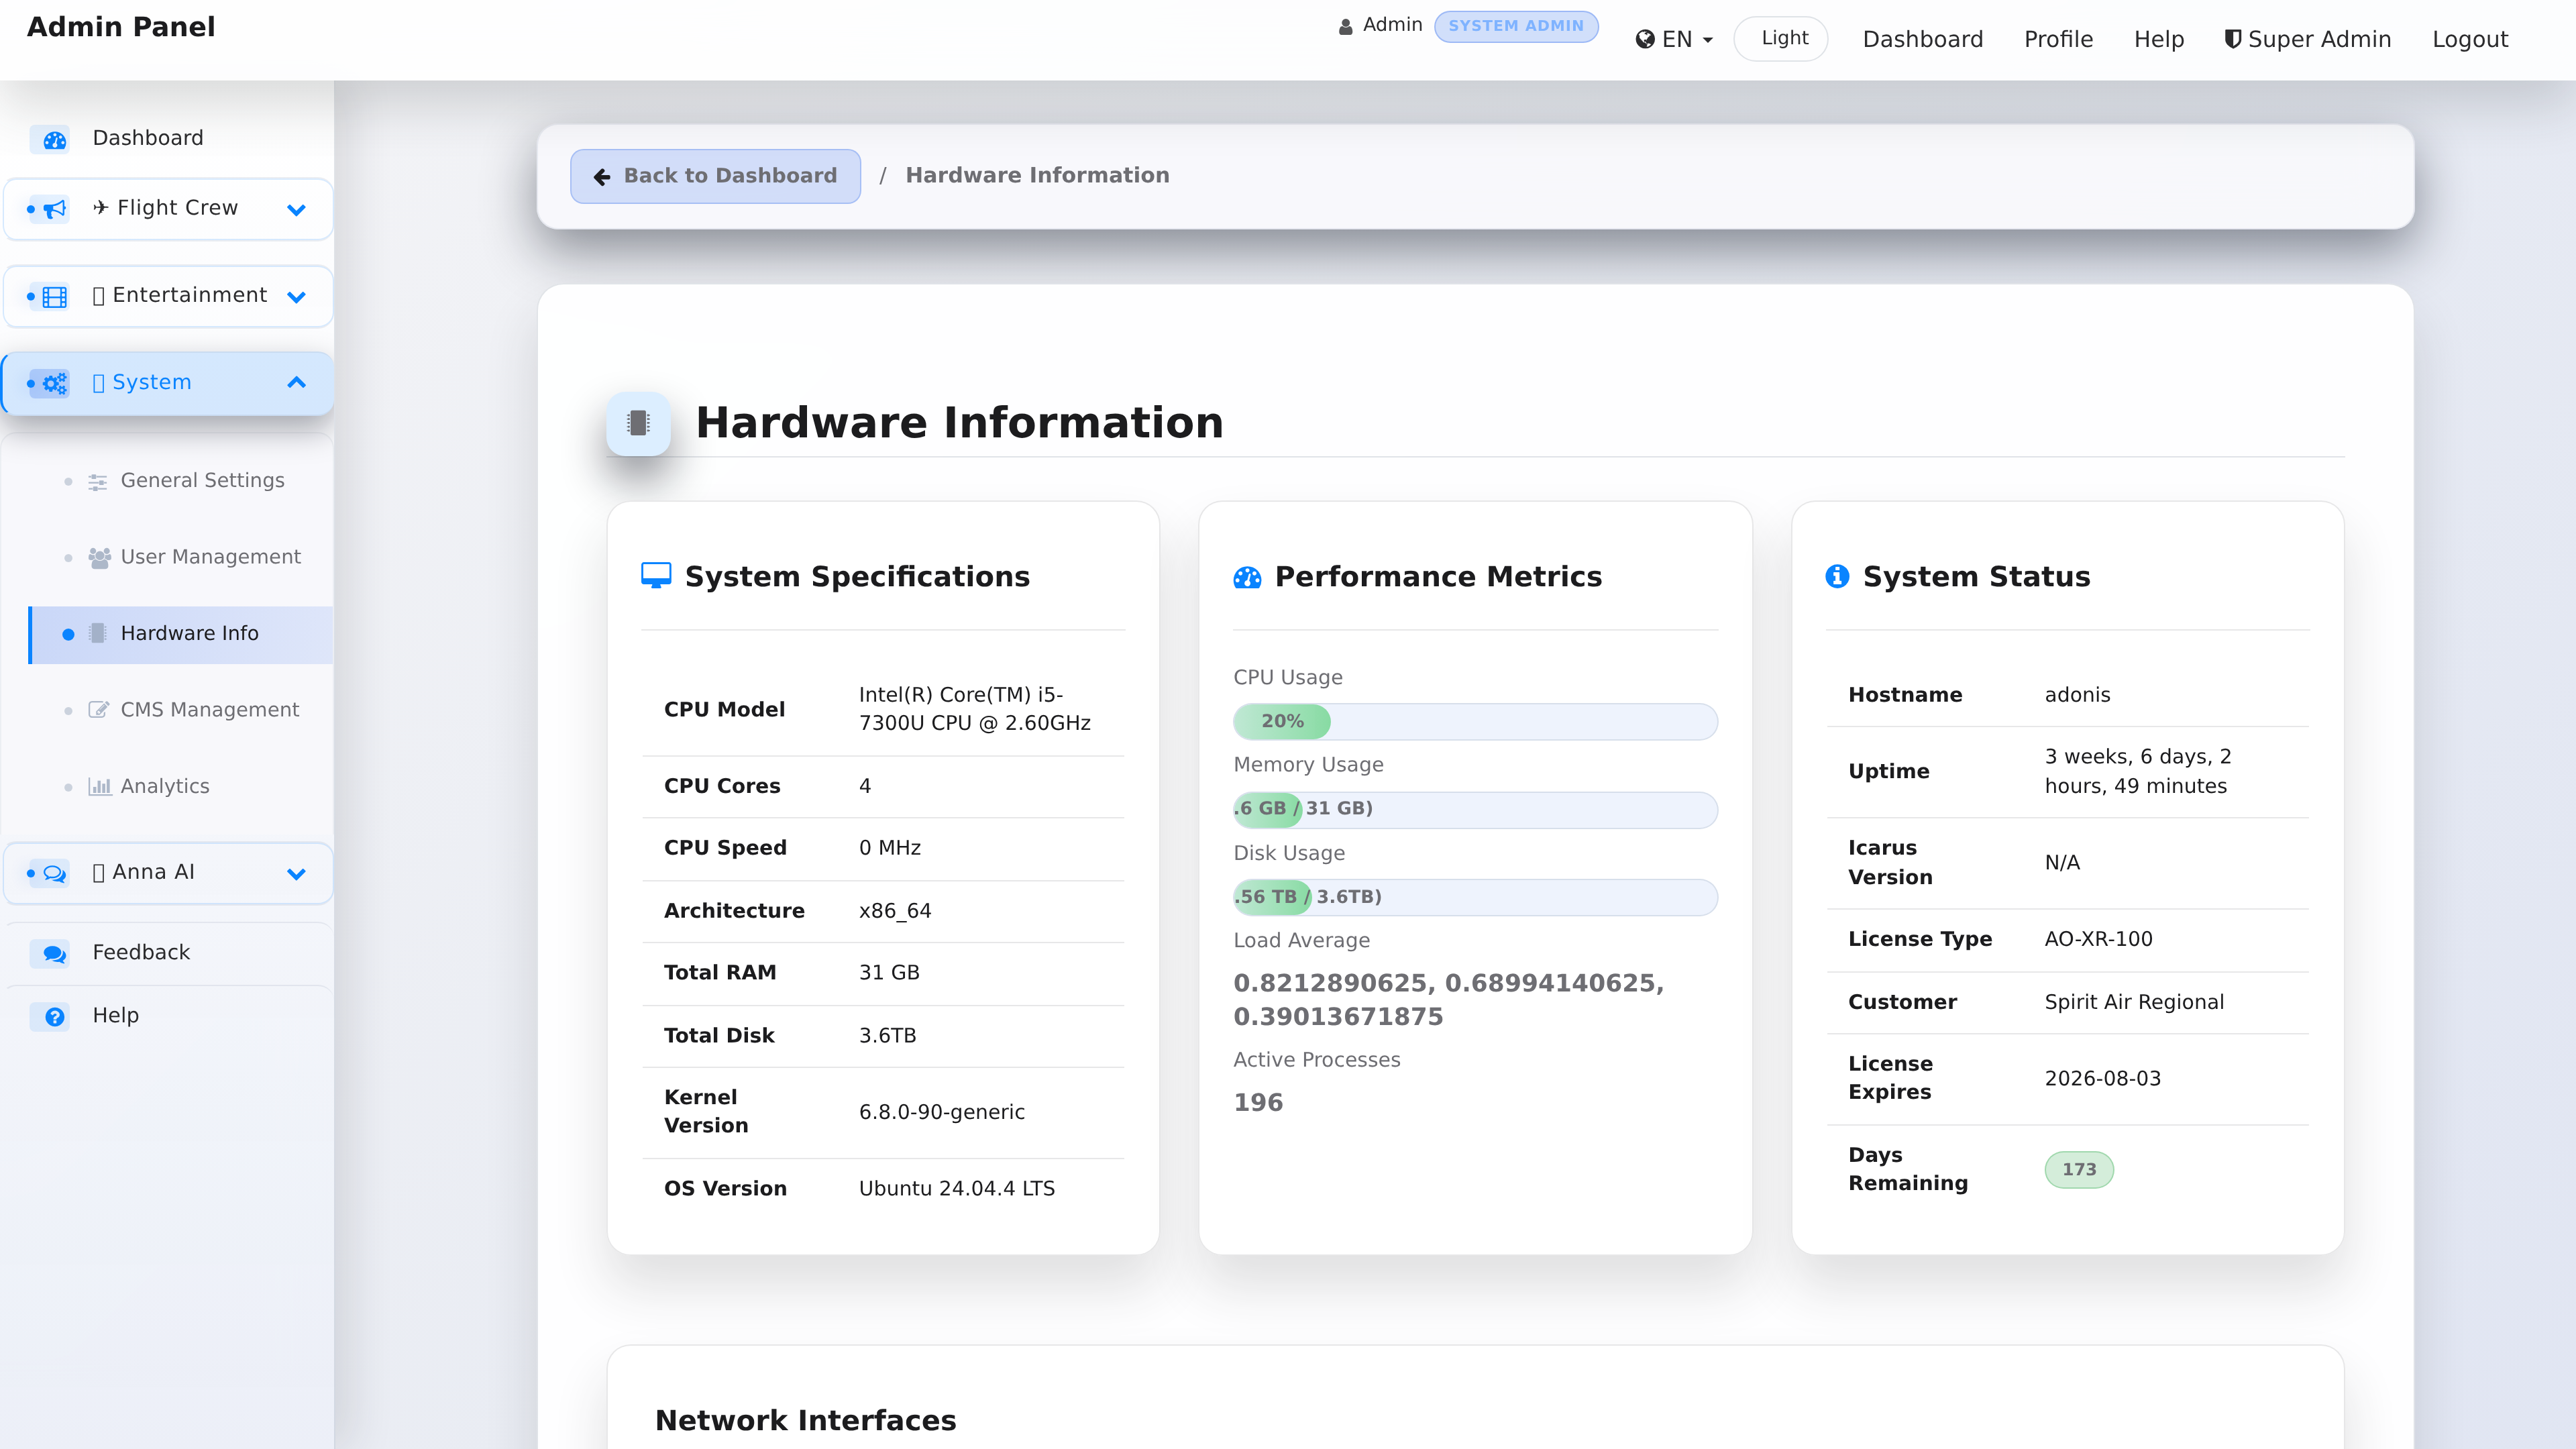
Task: Click the Dashboard gauge icon in sidebar
Action: coord(54,140)
